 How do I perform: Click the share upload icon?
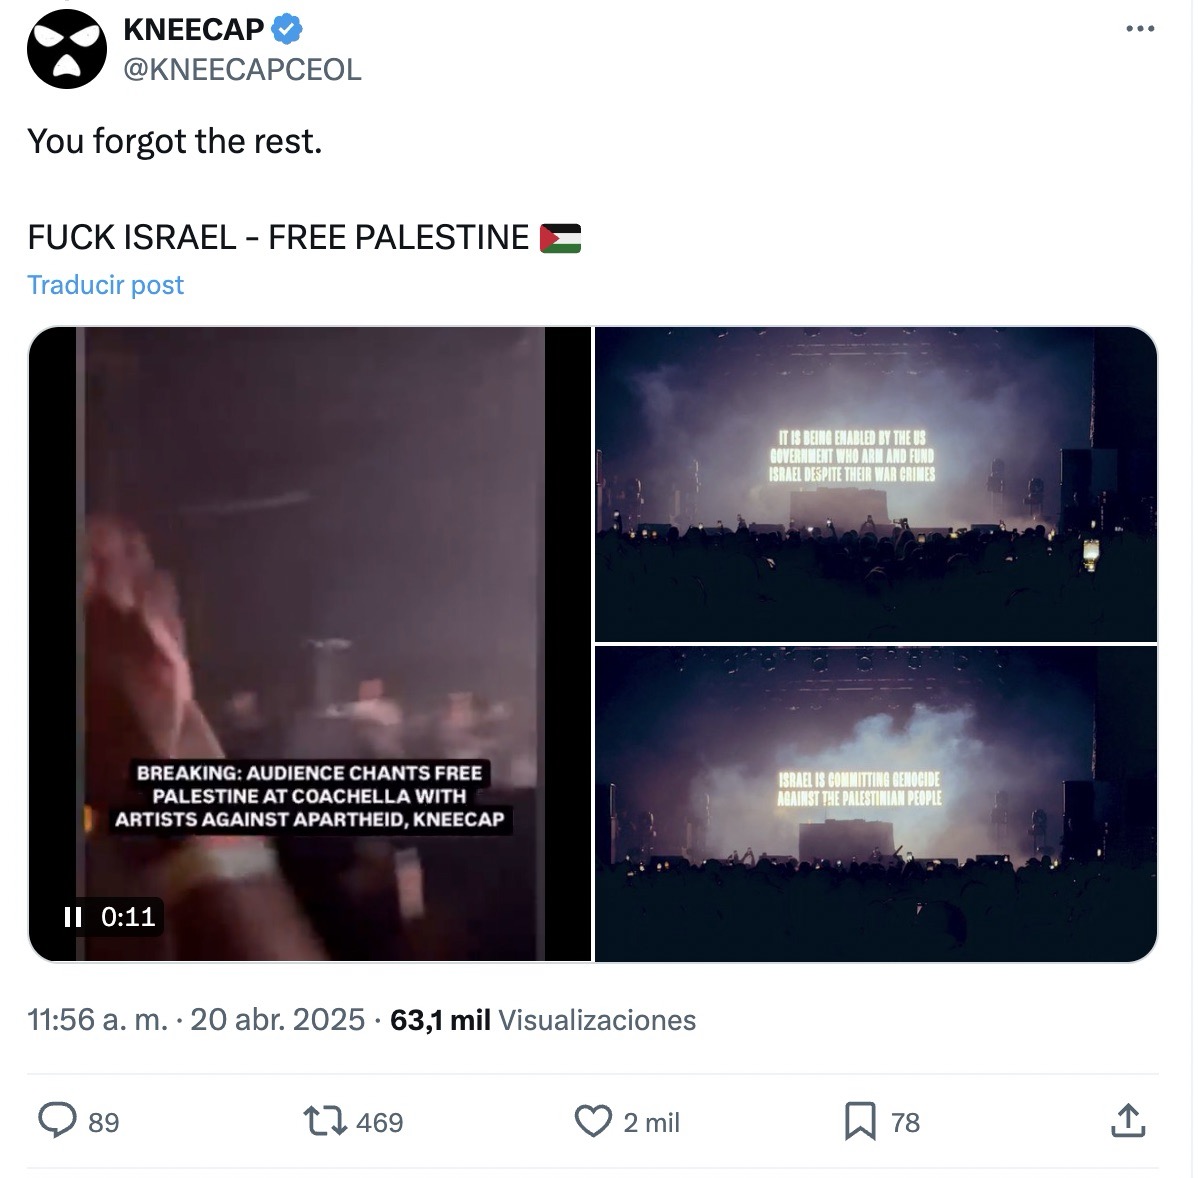click(1128, 1121)
